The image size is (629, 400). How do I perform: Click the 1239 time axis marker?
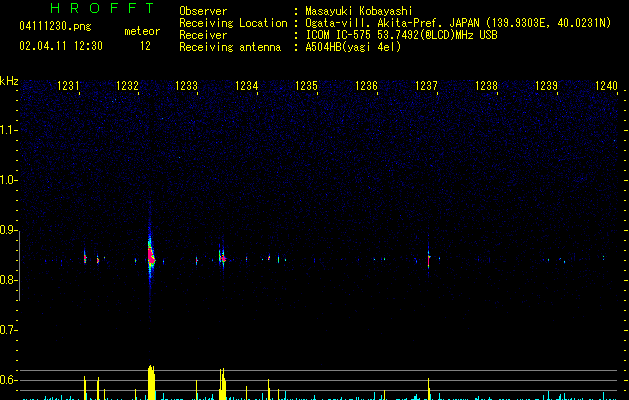pos(546,86)
